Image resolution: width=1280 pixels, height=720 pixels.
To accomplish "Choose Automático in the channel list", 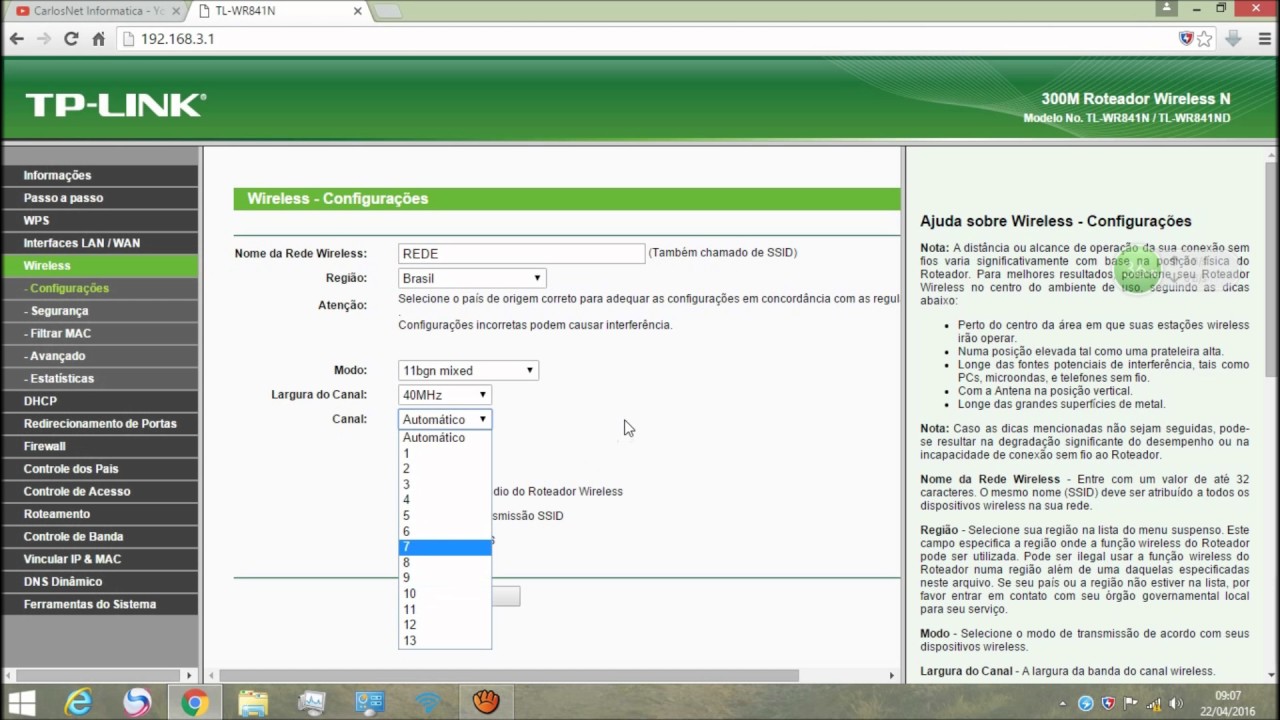I will 445,438.
